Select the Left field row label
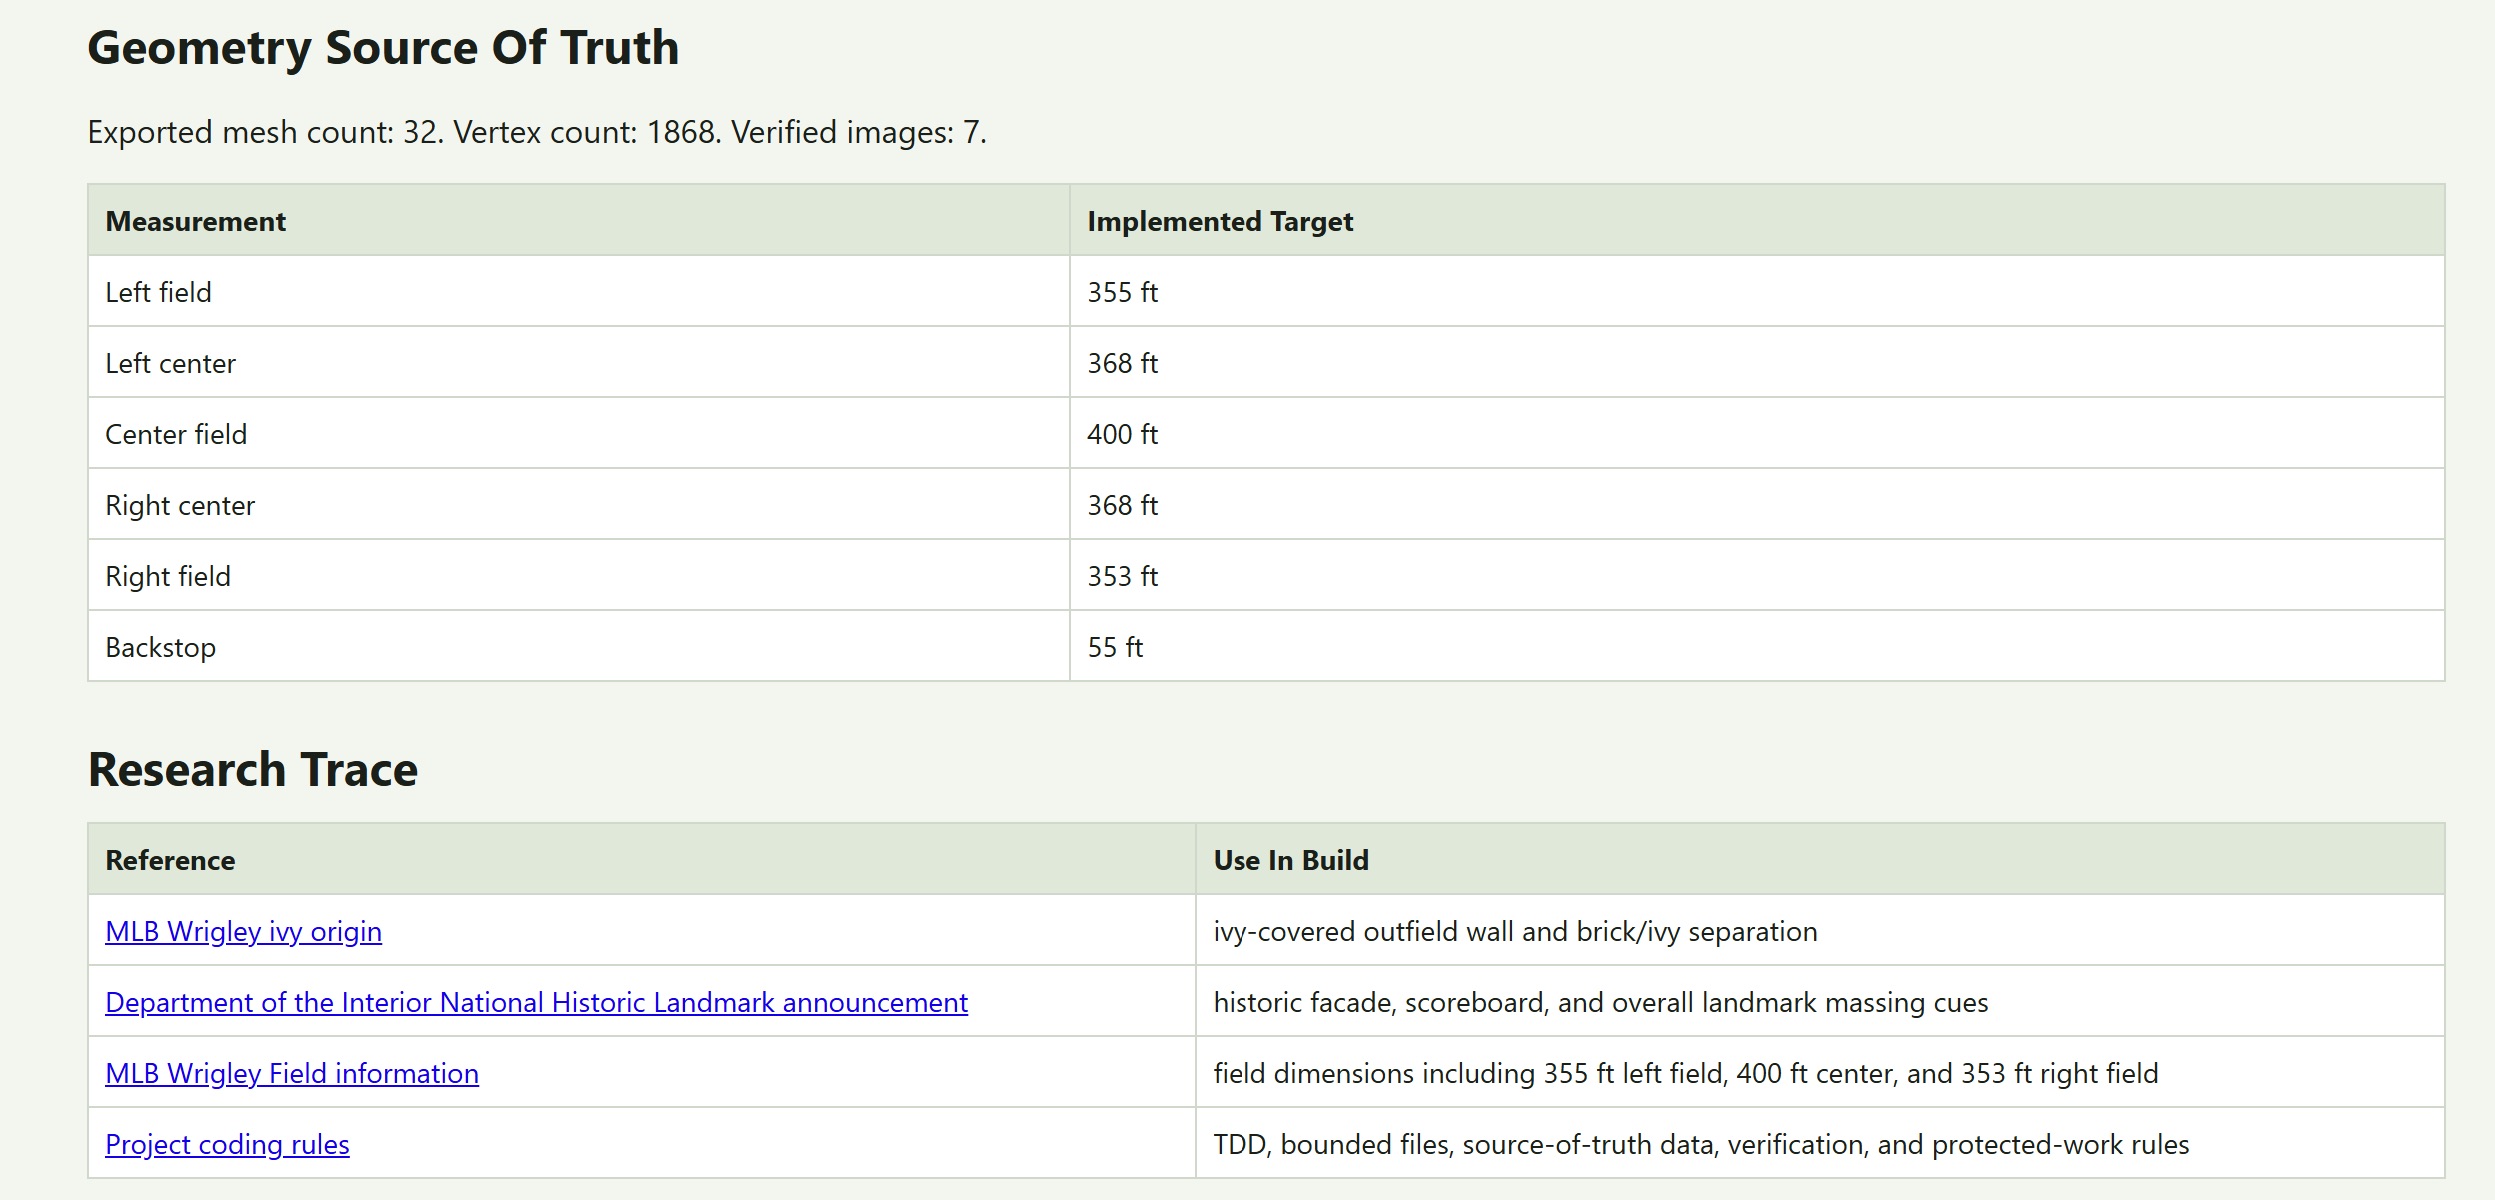The height and width of the screenshot is (1200, 2495). click(x=158, y=292)
